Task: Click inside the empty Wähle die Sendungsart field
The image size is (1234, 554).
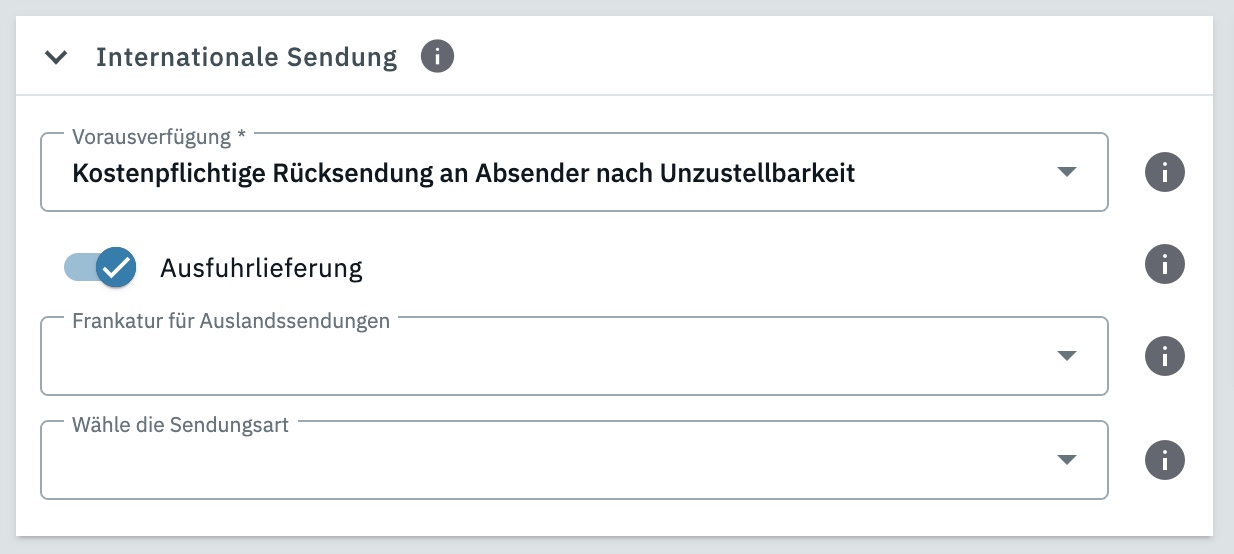Action: click(x=540, y=464)
